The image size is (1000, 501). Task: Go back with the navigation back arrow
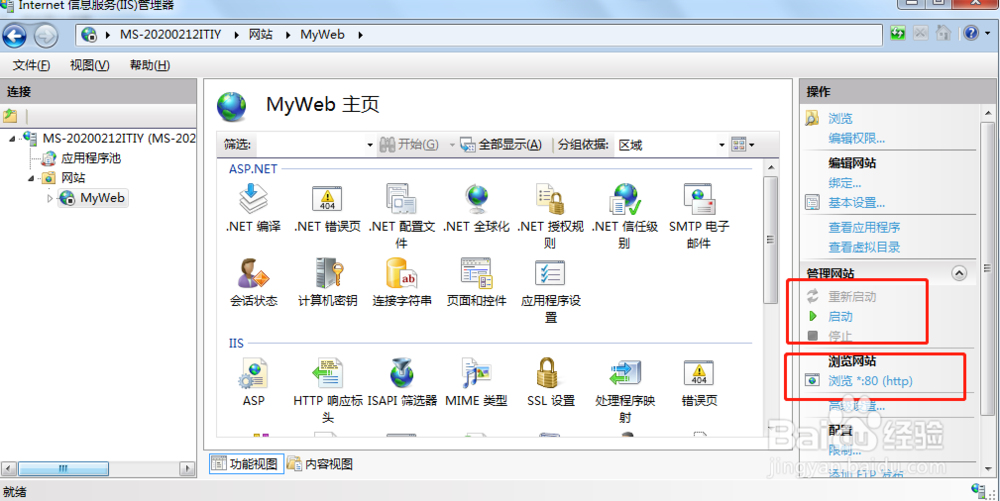tap(15, 35)
